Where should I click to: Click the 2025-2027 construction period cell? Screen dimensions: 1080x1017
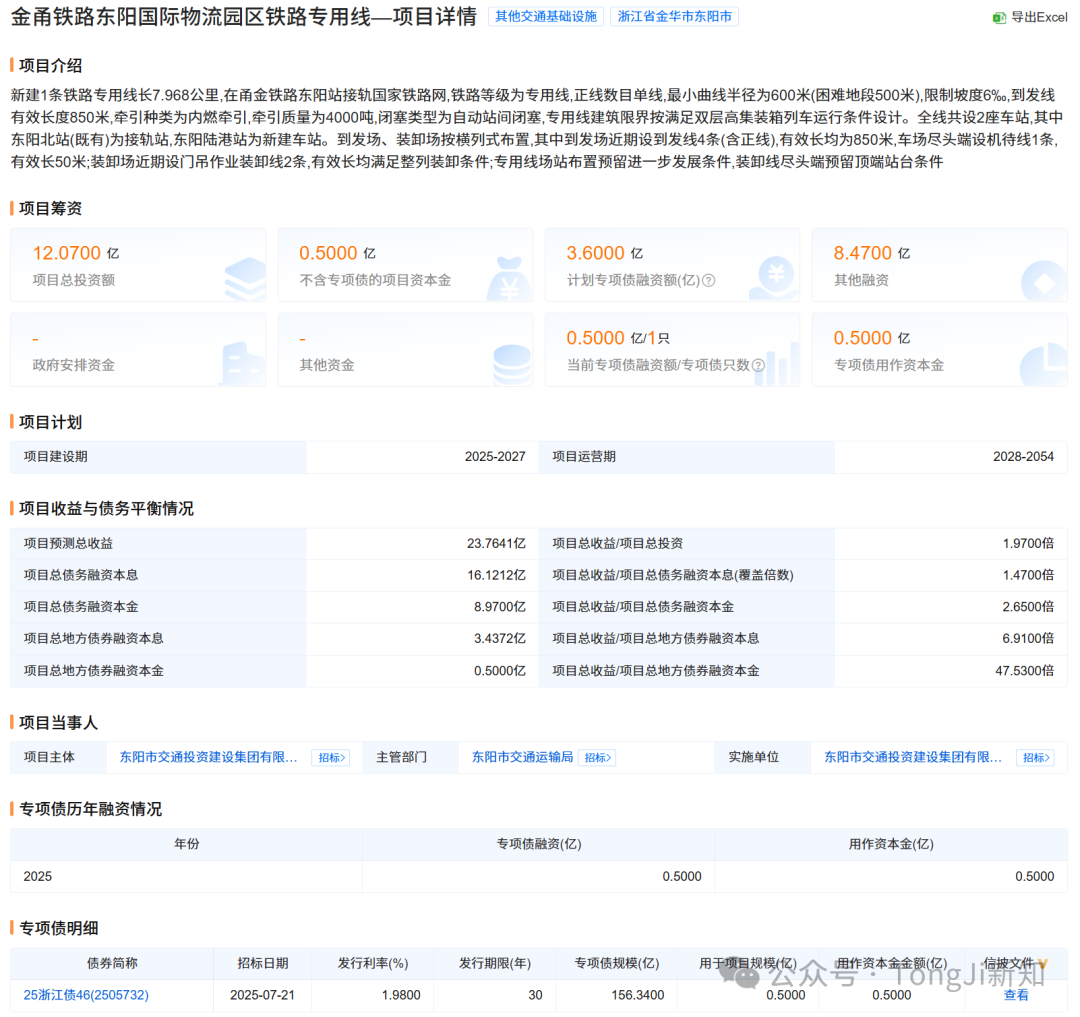point(423,457)
